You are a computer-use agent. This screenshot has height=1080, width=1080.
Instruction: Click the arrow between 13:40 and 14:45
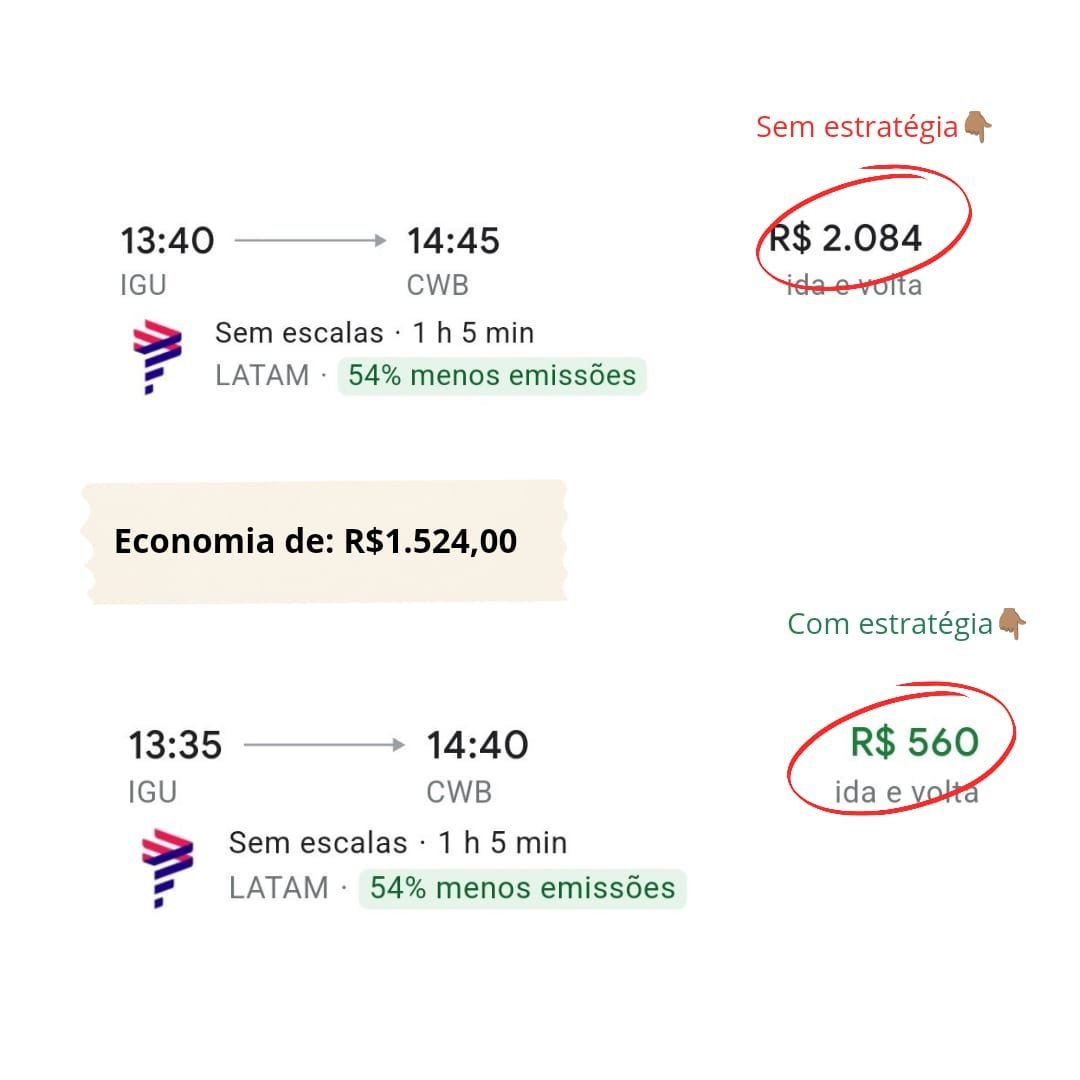point(310,241)
